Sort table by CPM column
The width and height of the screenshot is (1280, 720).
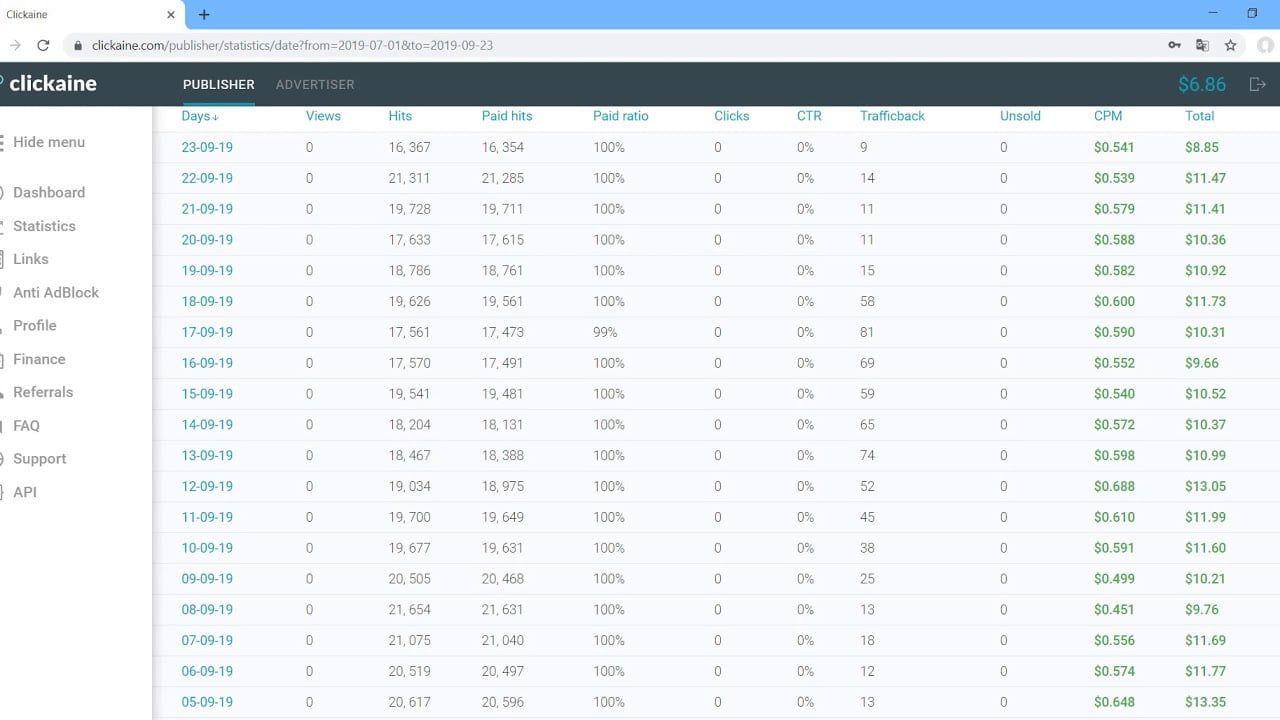[1108, 116]
